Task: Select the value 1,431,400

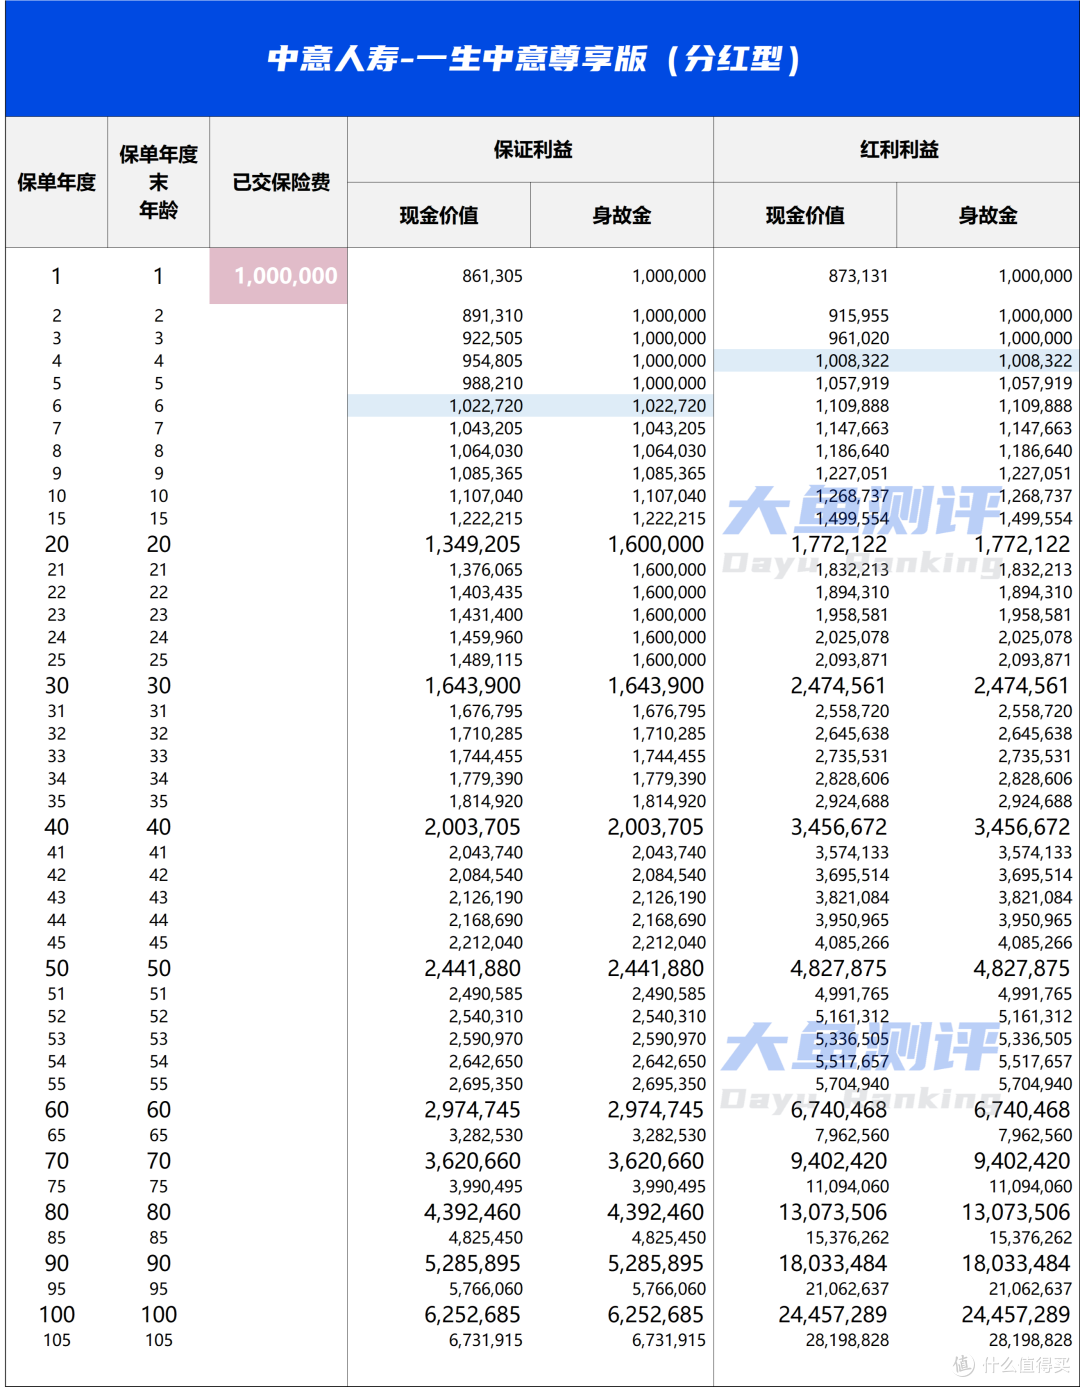Action: pos(486,615)
